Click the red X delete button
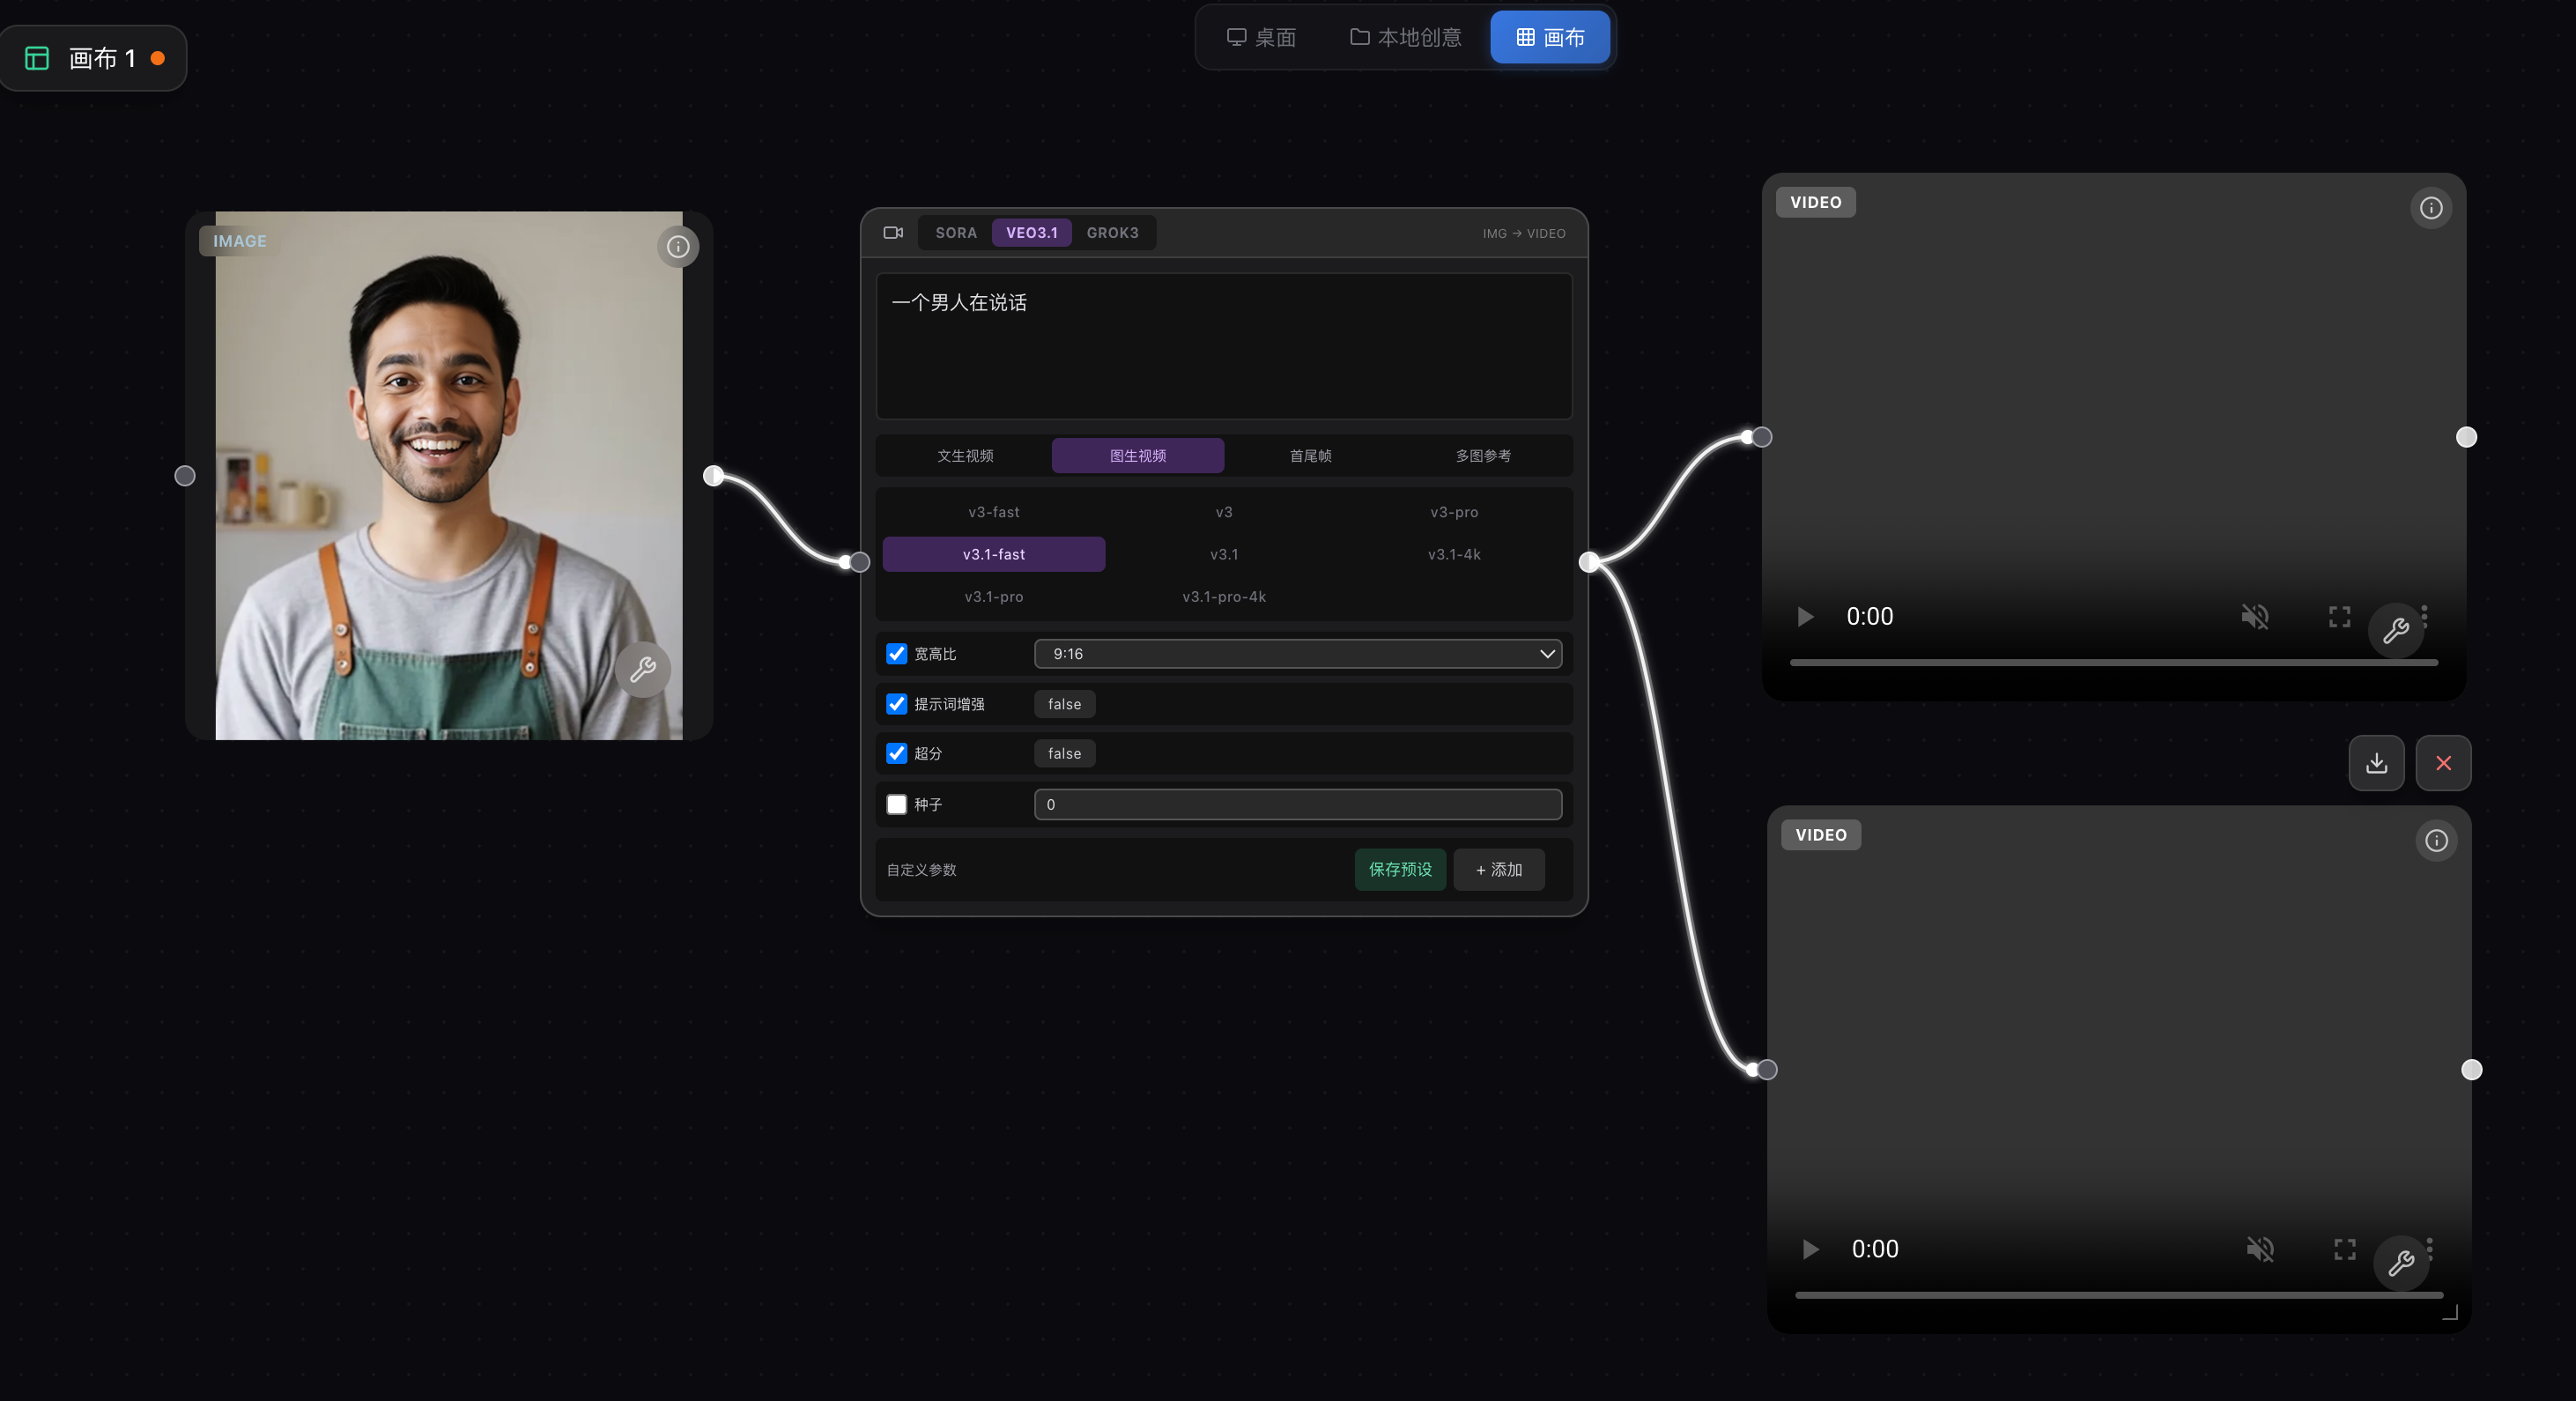Screen dimensions: 2576x1401 click(2443, 763)
